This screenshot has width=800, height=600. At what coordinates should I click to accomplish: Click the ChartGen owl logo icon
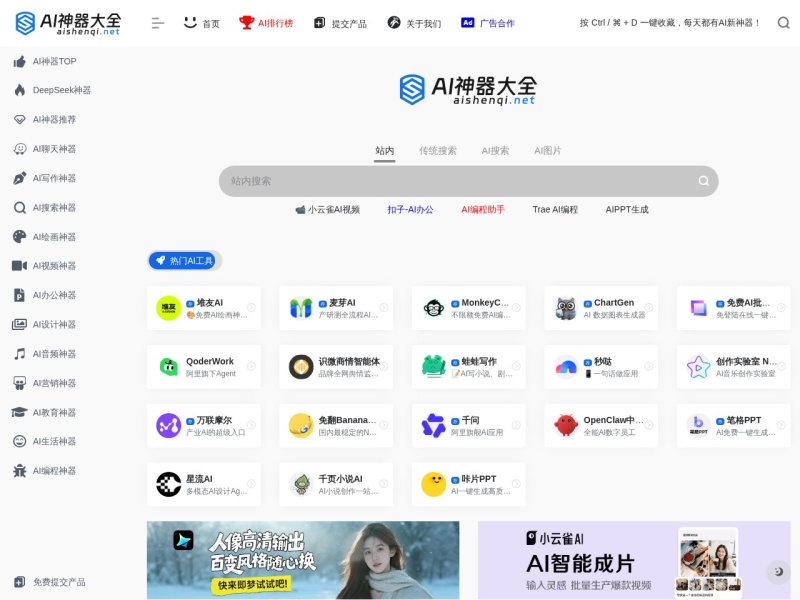(566, 308)
